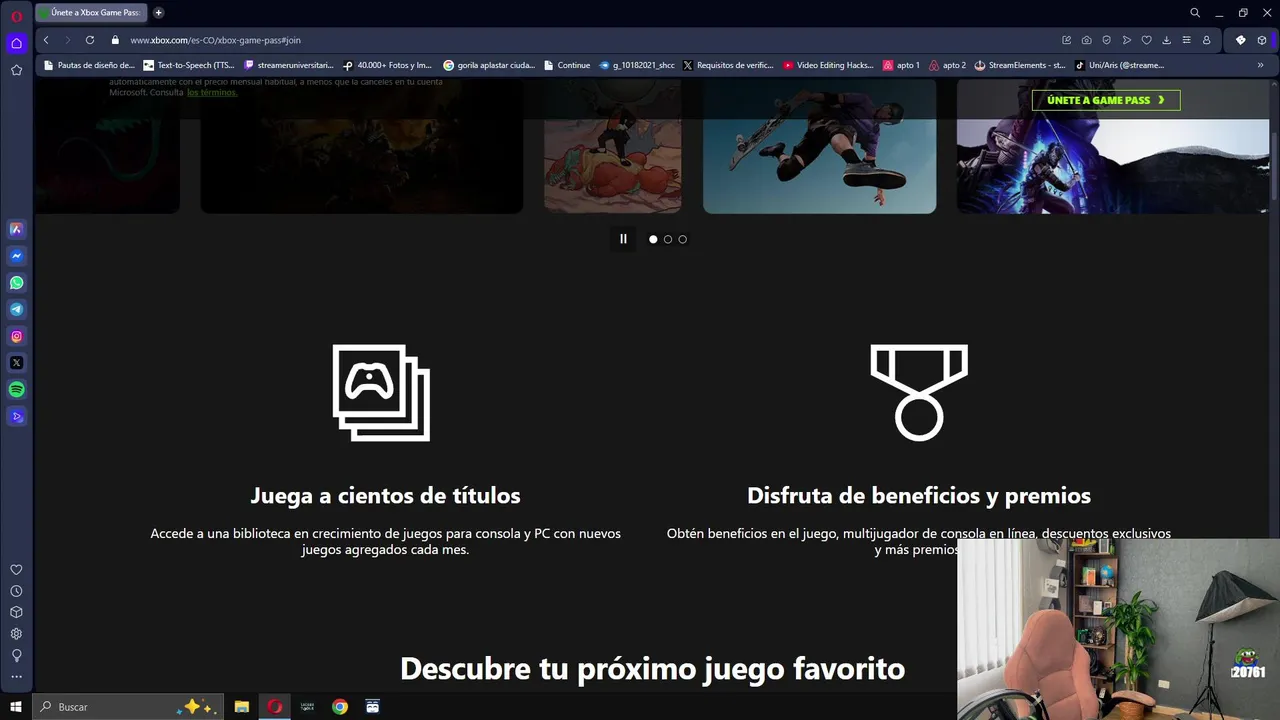1280x720 pixels.
Task: Select the second carousel slide dot
Action: (668, 239)
